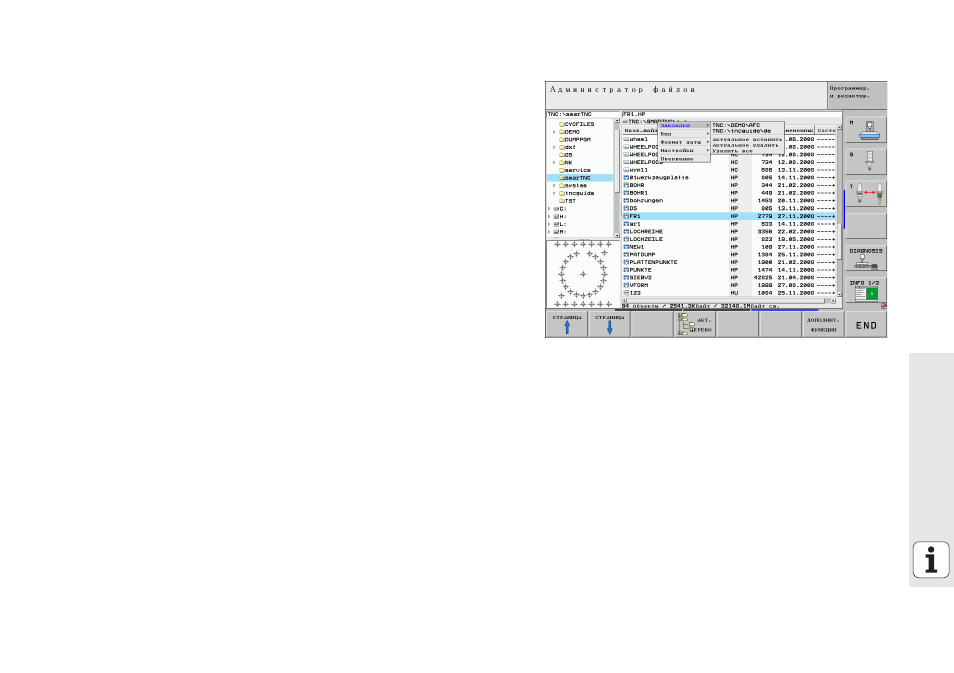Click the file list vertical scrollbar down arrow
The height and width of the screenshot is (673, 954).
[x=839, y=295]
